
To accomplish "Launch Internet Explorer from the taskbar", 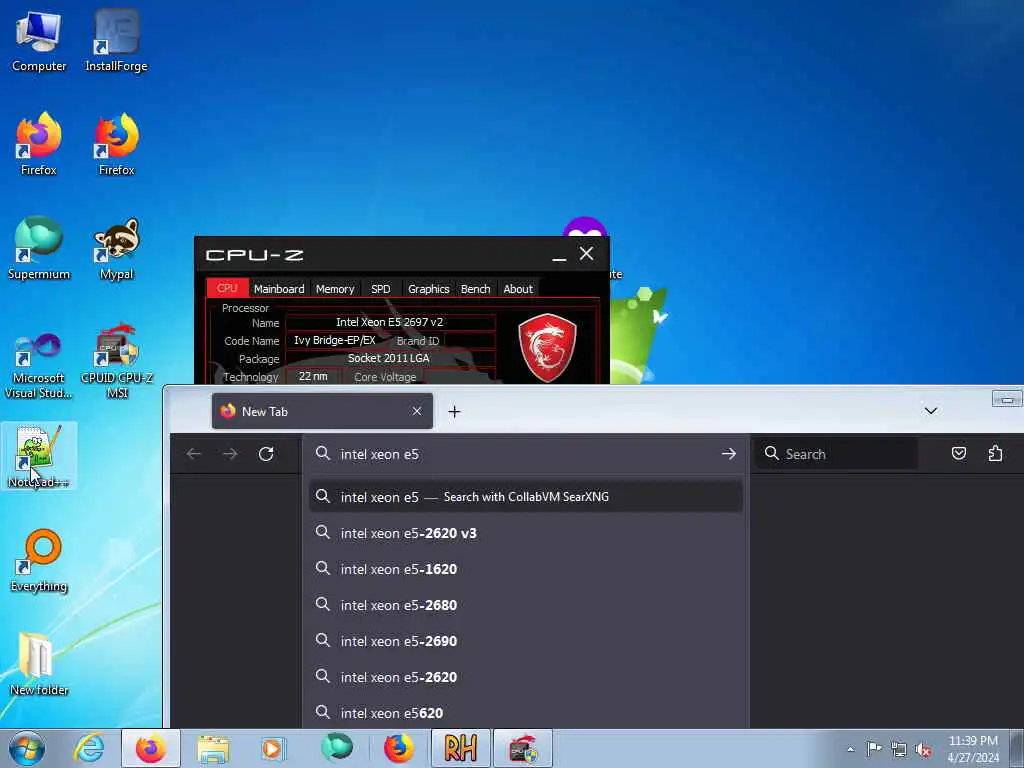I will pyautogui.click(x=89, y=748).
